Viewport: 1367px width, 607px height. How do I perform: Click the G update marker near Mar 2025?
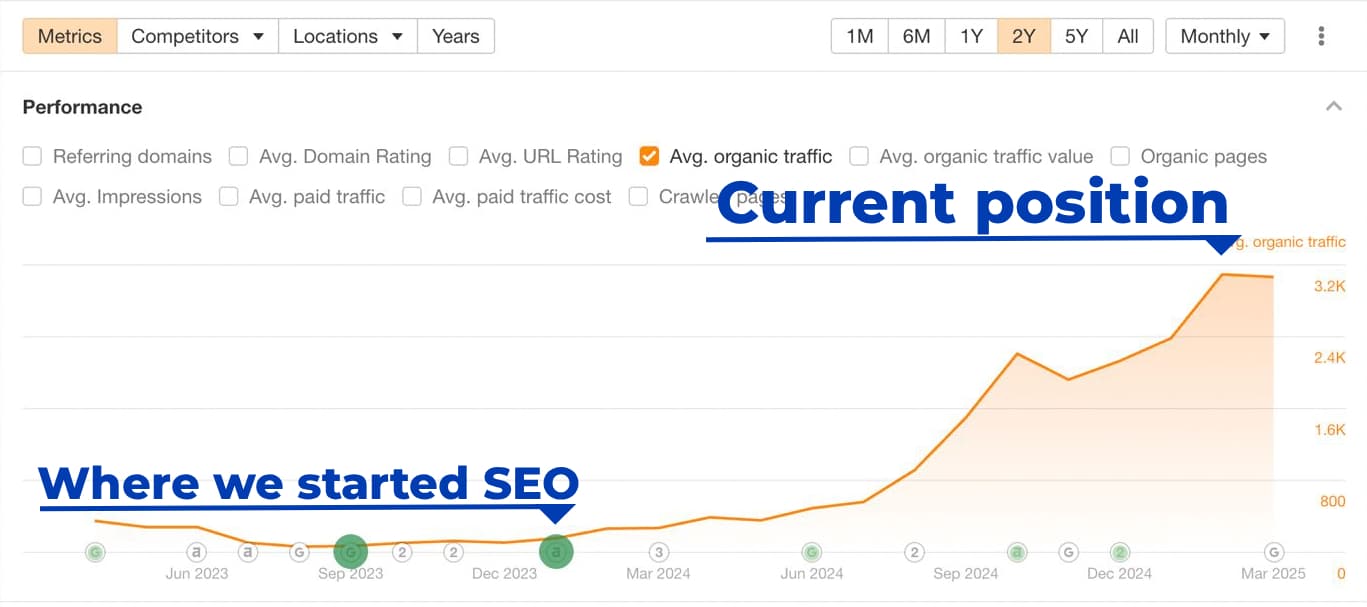click(1274, 551)
